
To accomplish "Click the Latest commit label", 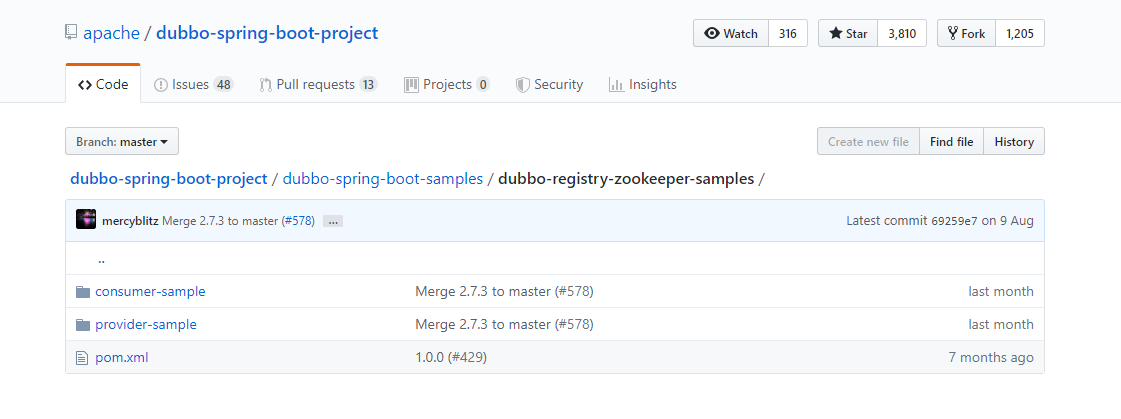I will point(887,221).
